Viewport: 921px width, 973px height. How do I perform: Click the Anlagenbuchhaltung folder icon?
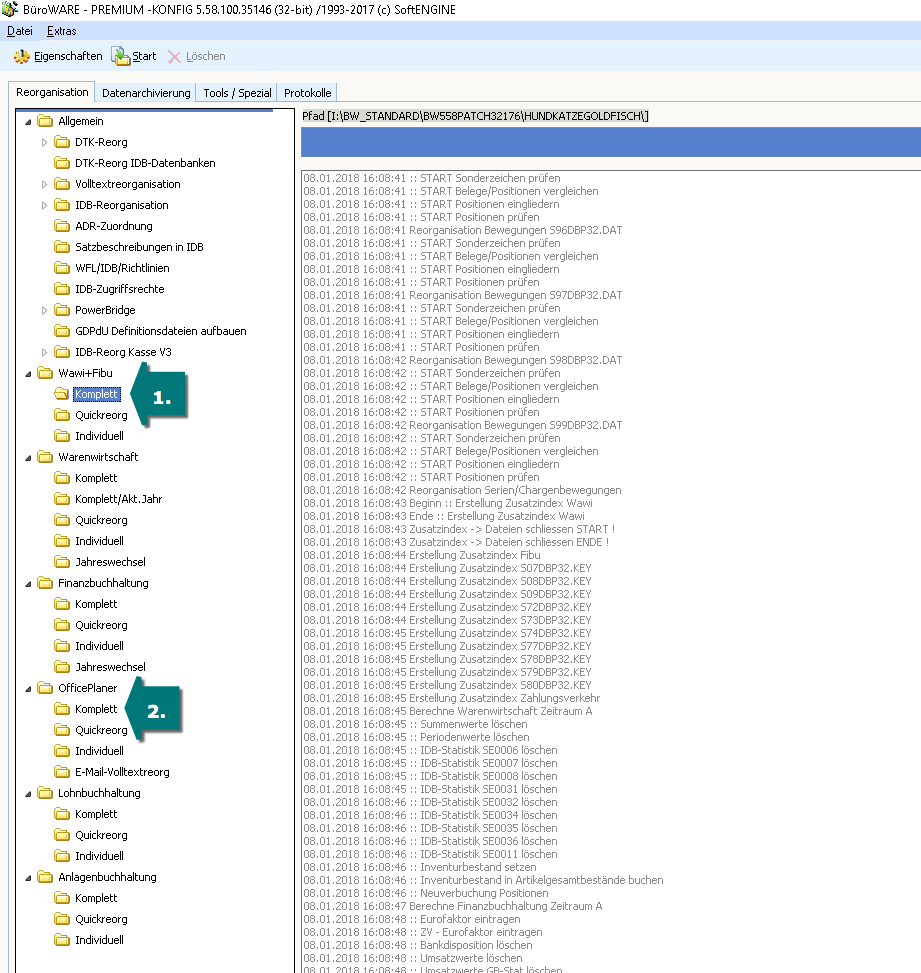coord(45,877)
